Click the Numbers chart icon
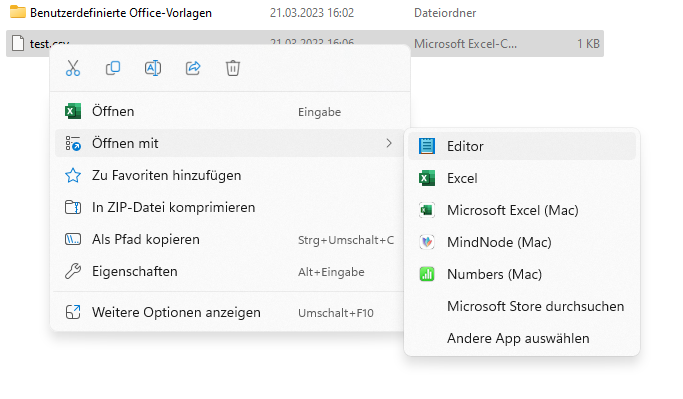Image resolution: width=683 pixels, height=399 pixels. click(427, 274)
